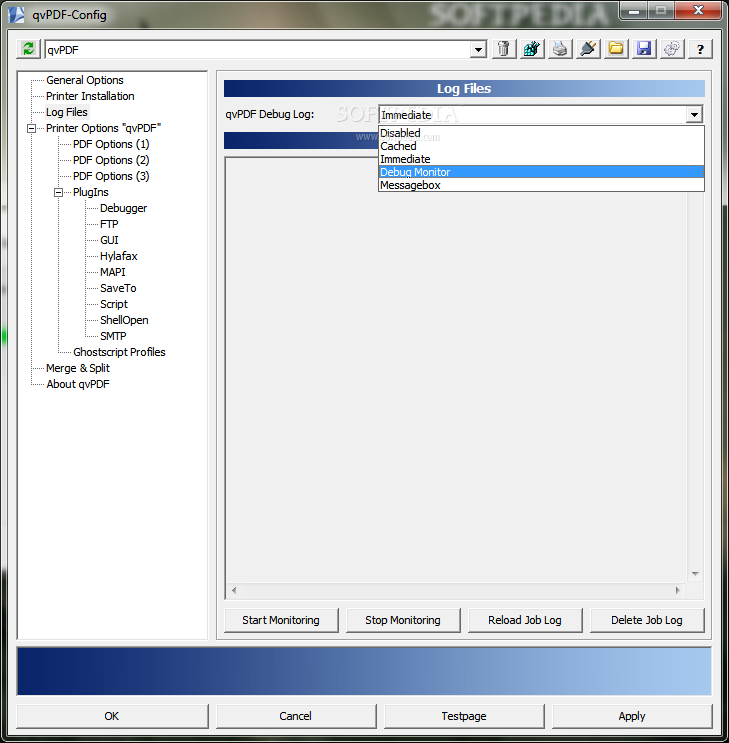
Task: Click Delete Job Log button
Action: click(x=647, y=620)
